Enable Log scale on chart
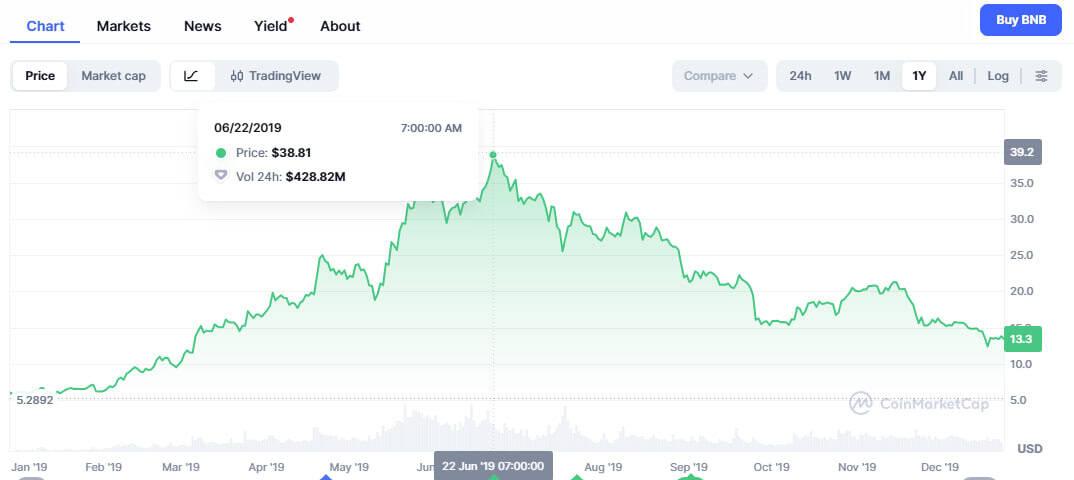The image size is (1074, 480). [998, 76]
